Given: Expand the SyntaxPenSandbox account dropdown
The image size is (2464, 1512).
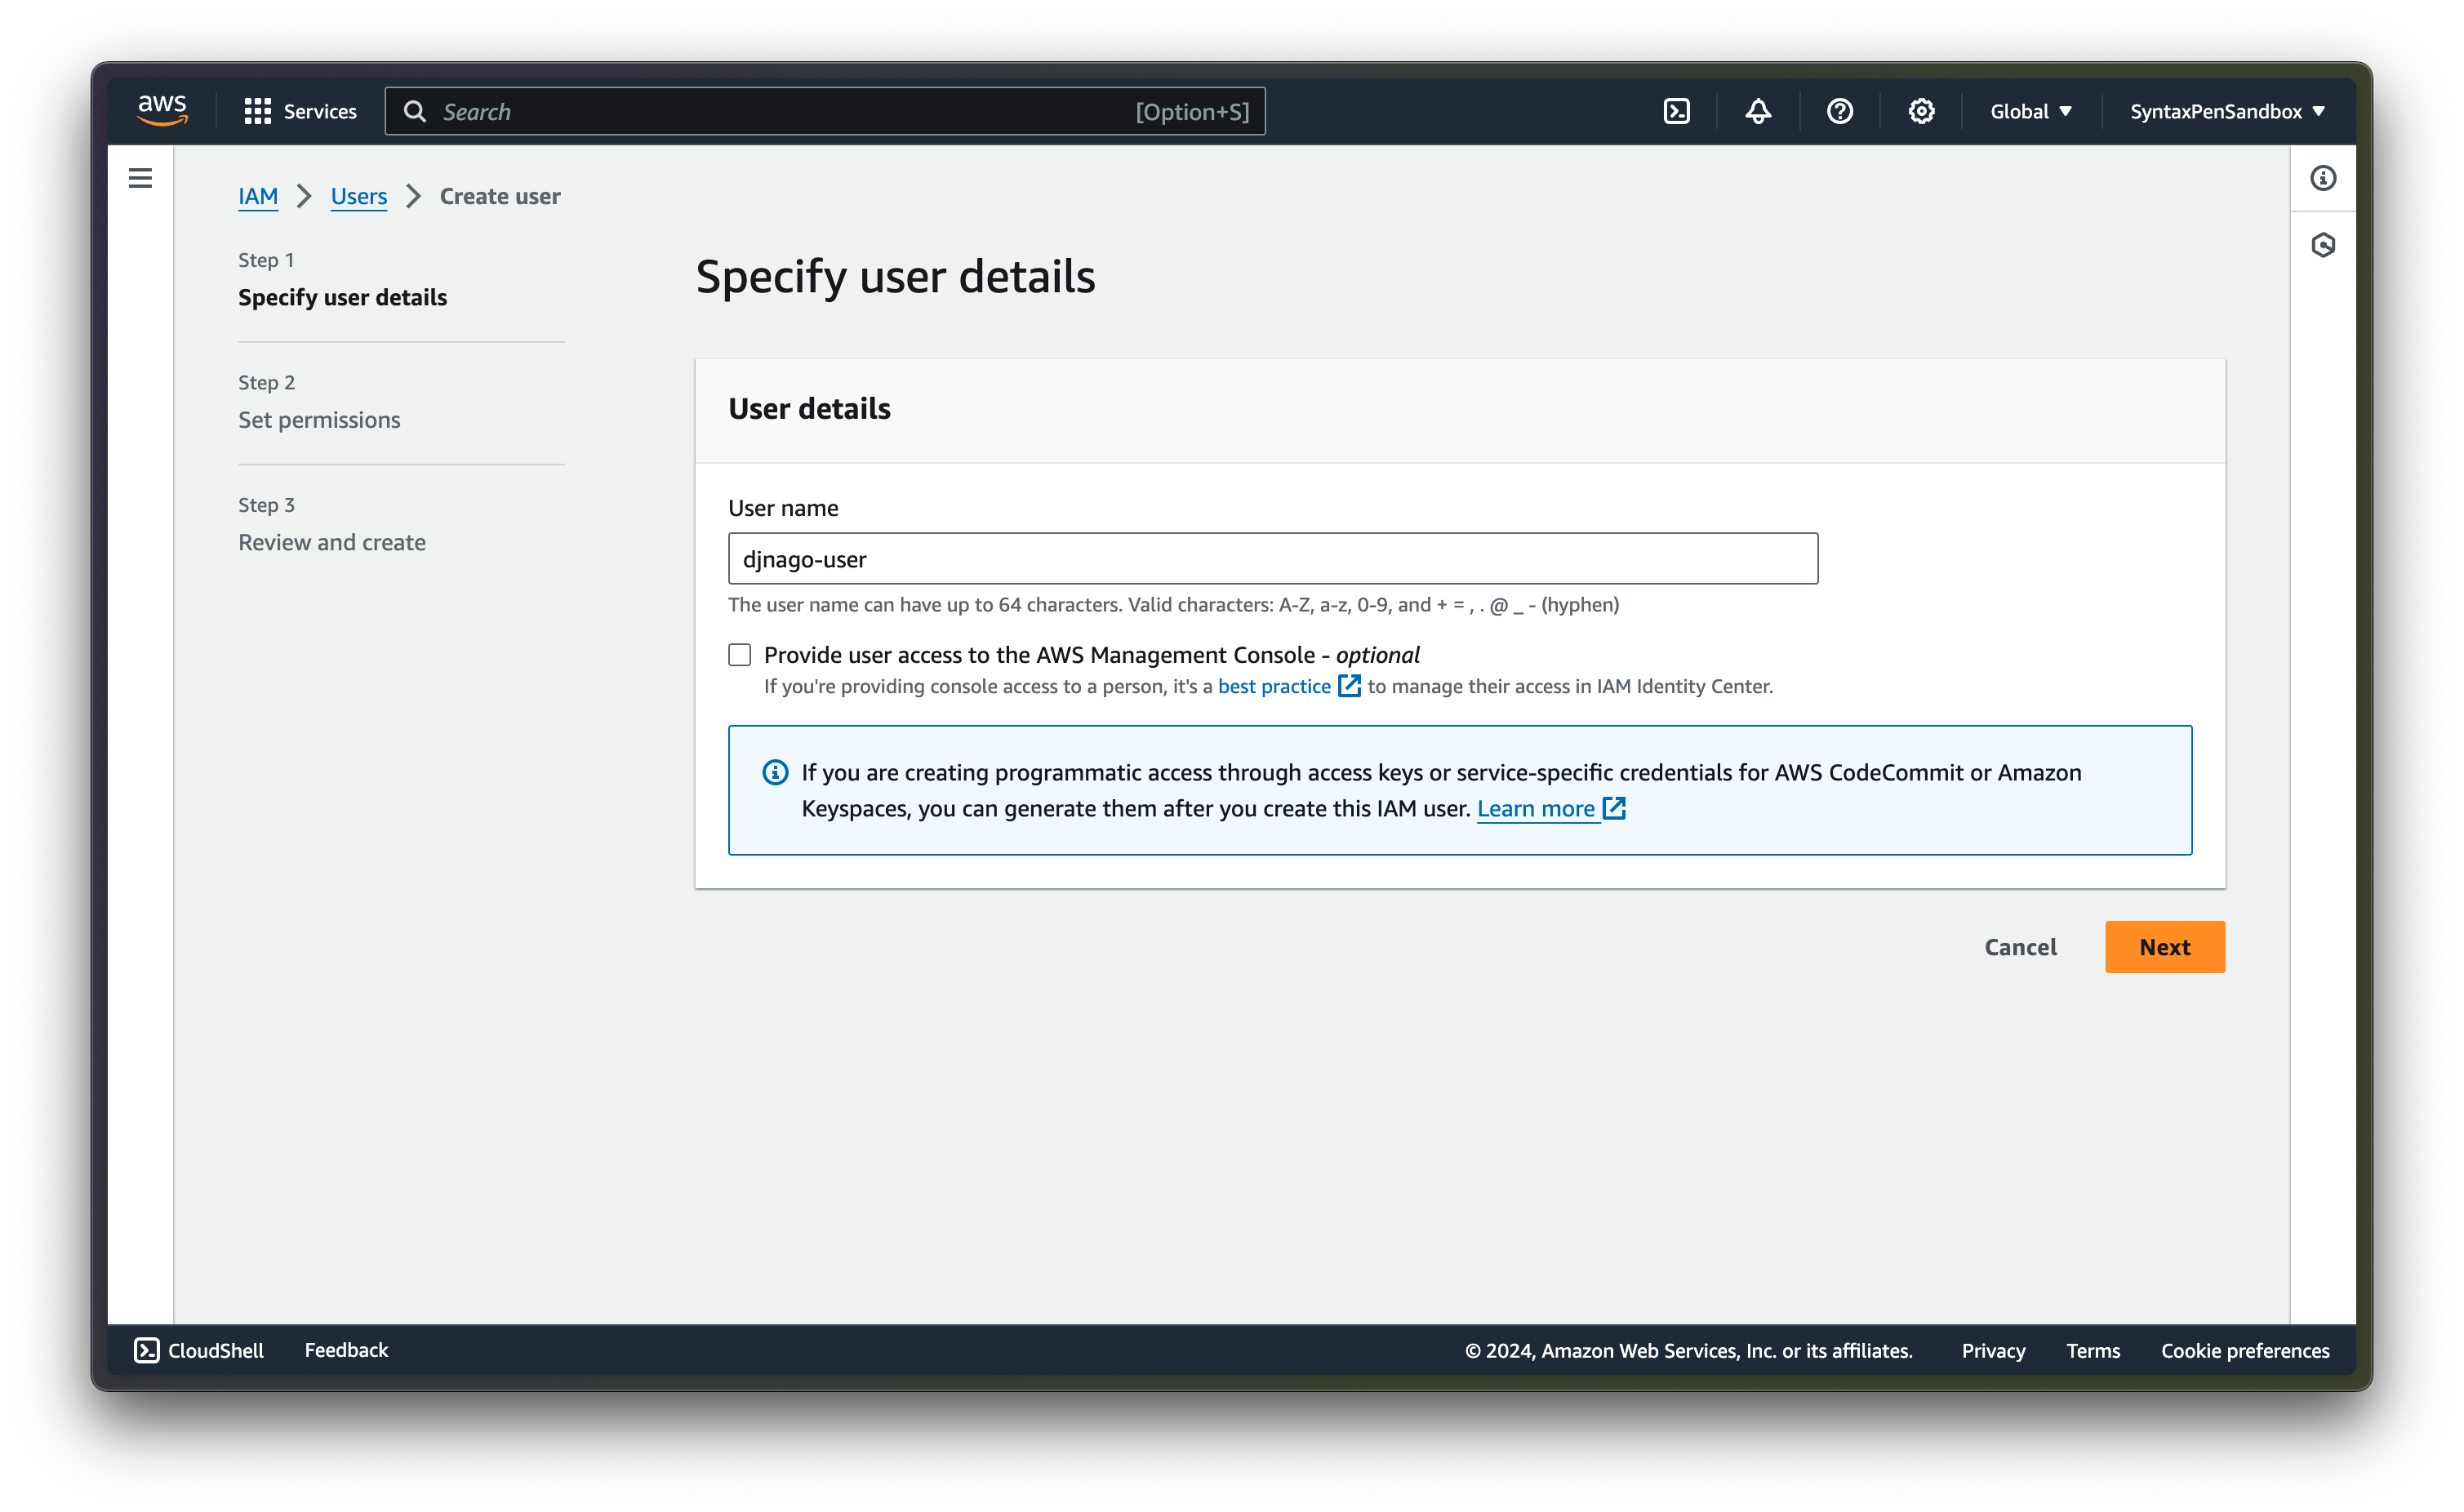Looking at the screenshot, I should pos(2226,111).
